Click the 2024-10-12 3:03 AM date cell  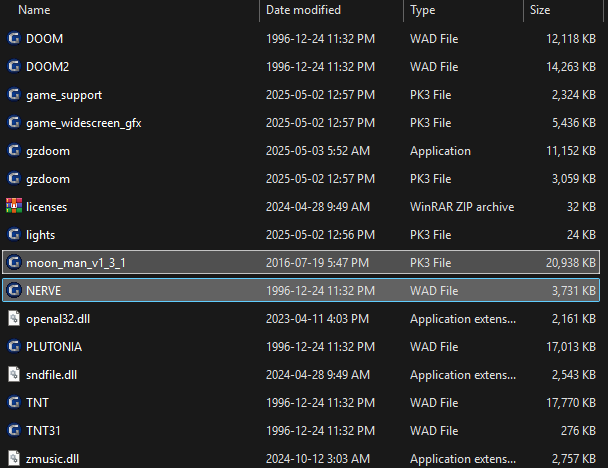[x=318, y=459]
